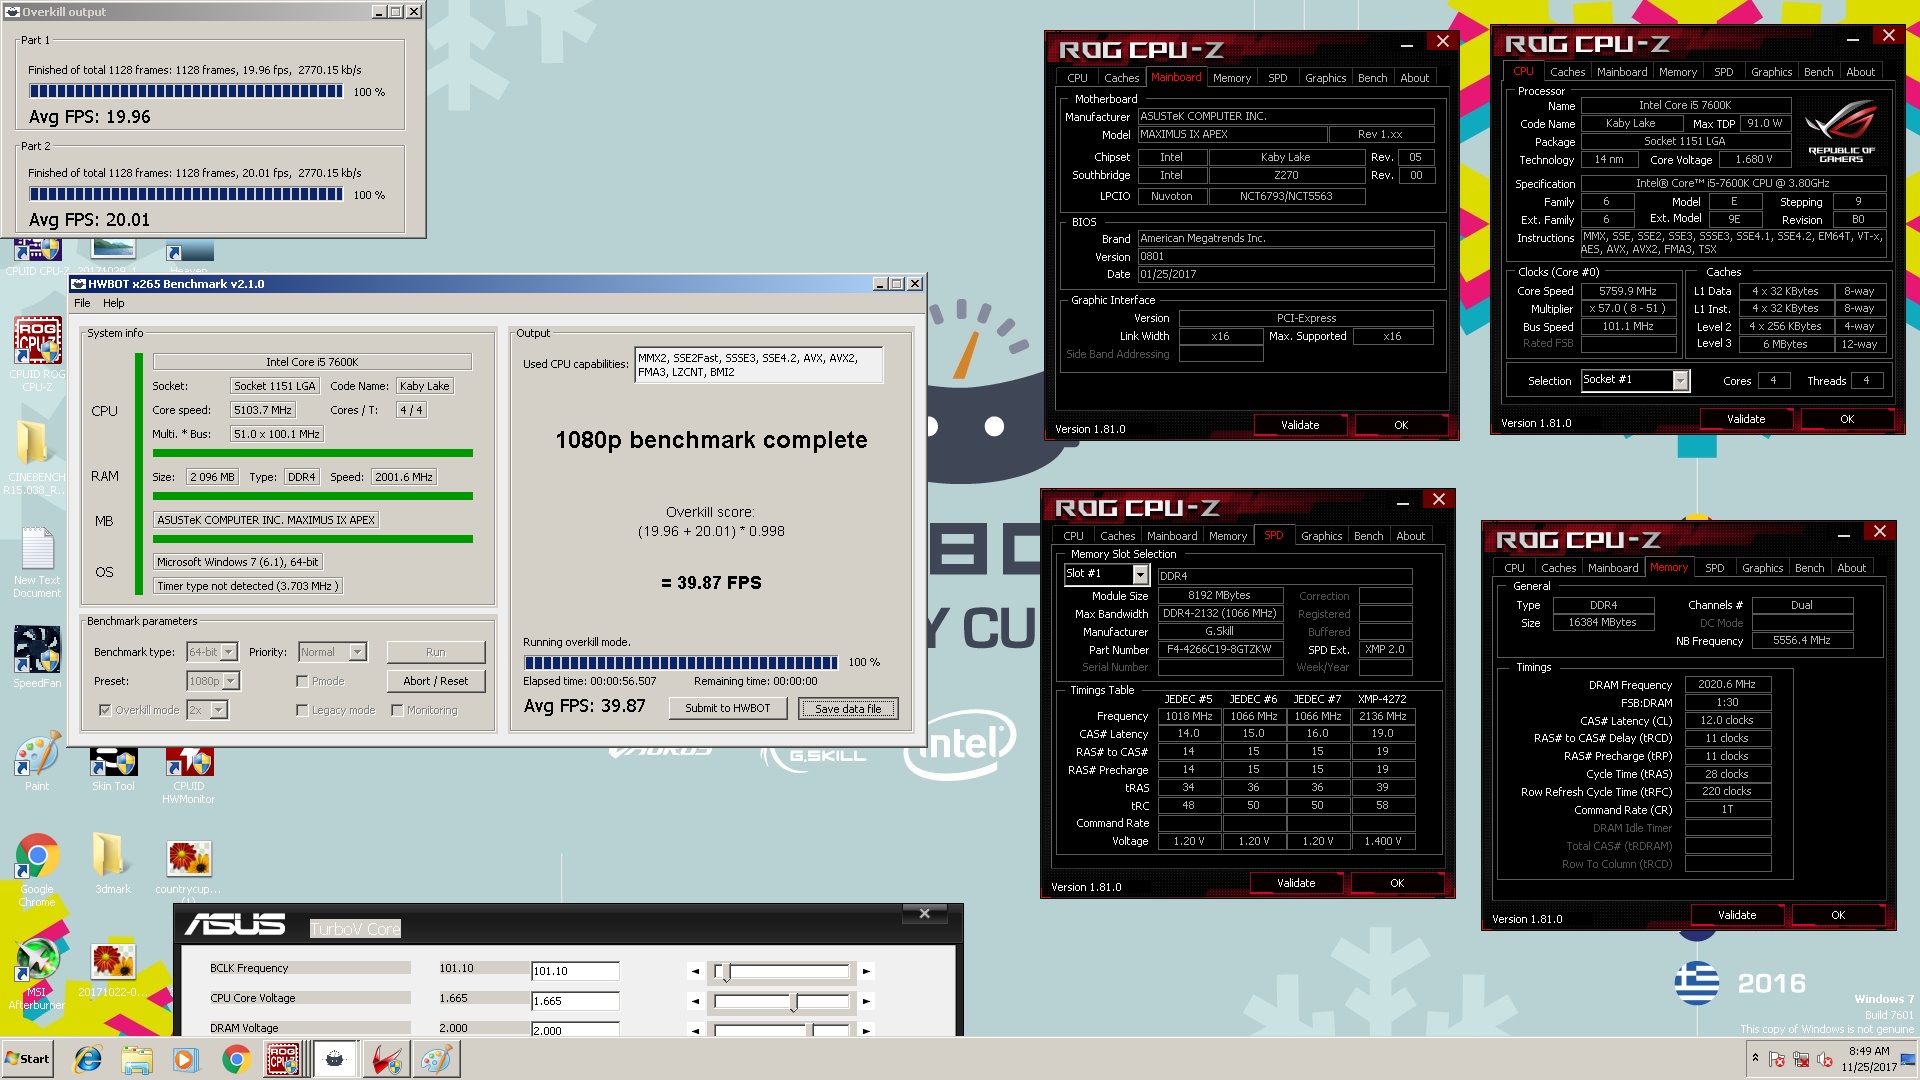Close the ASUS TurboV Core window
The width and height of the screenshot is (1920, 1080).
coord(925,913)
